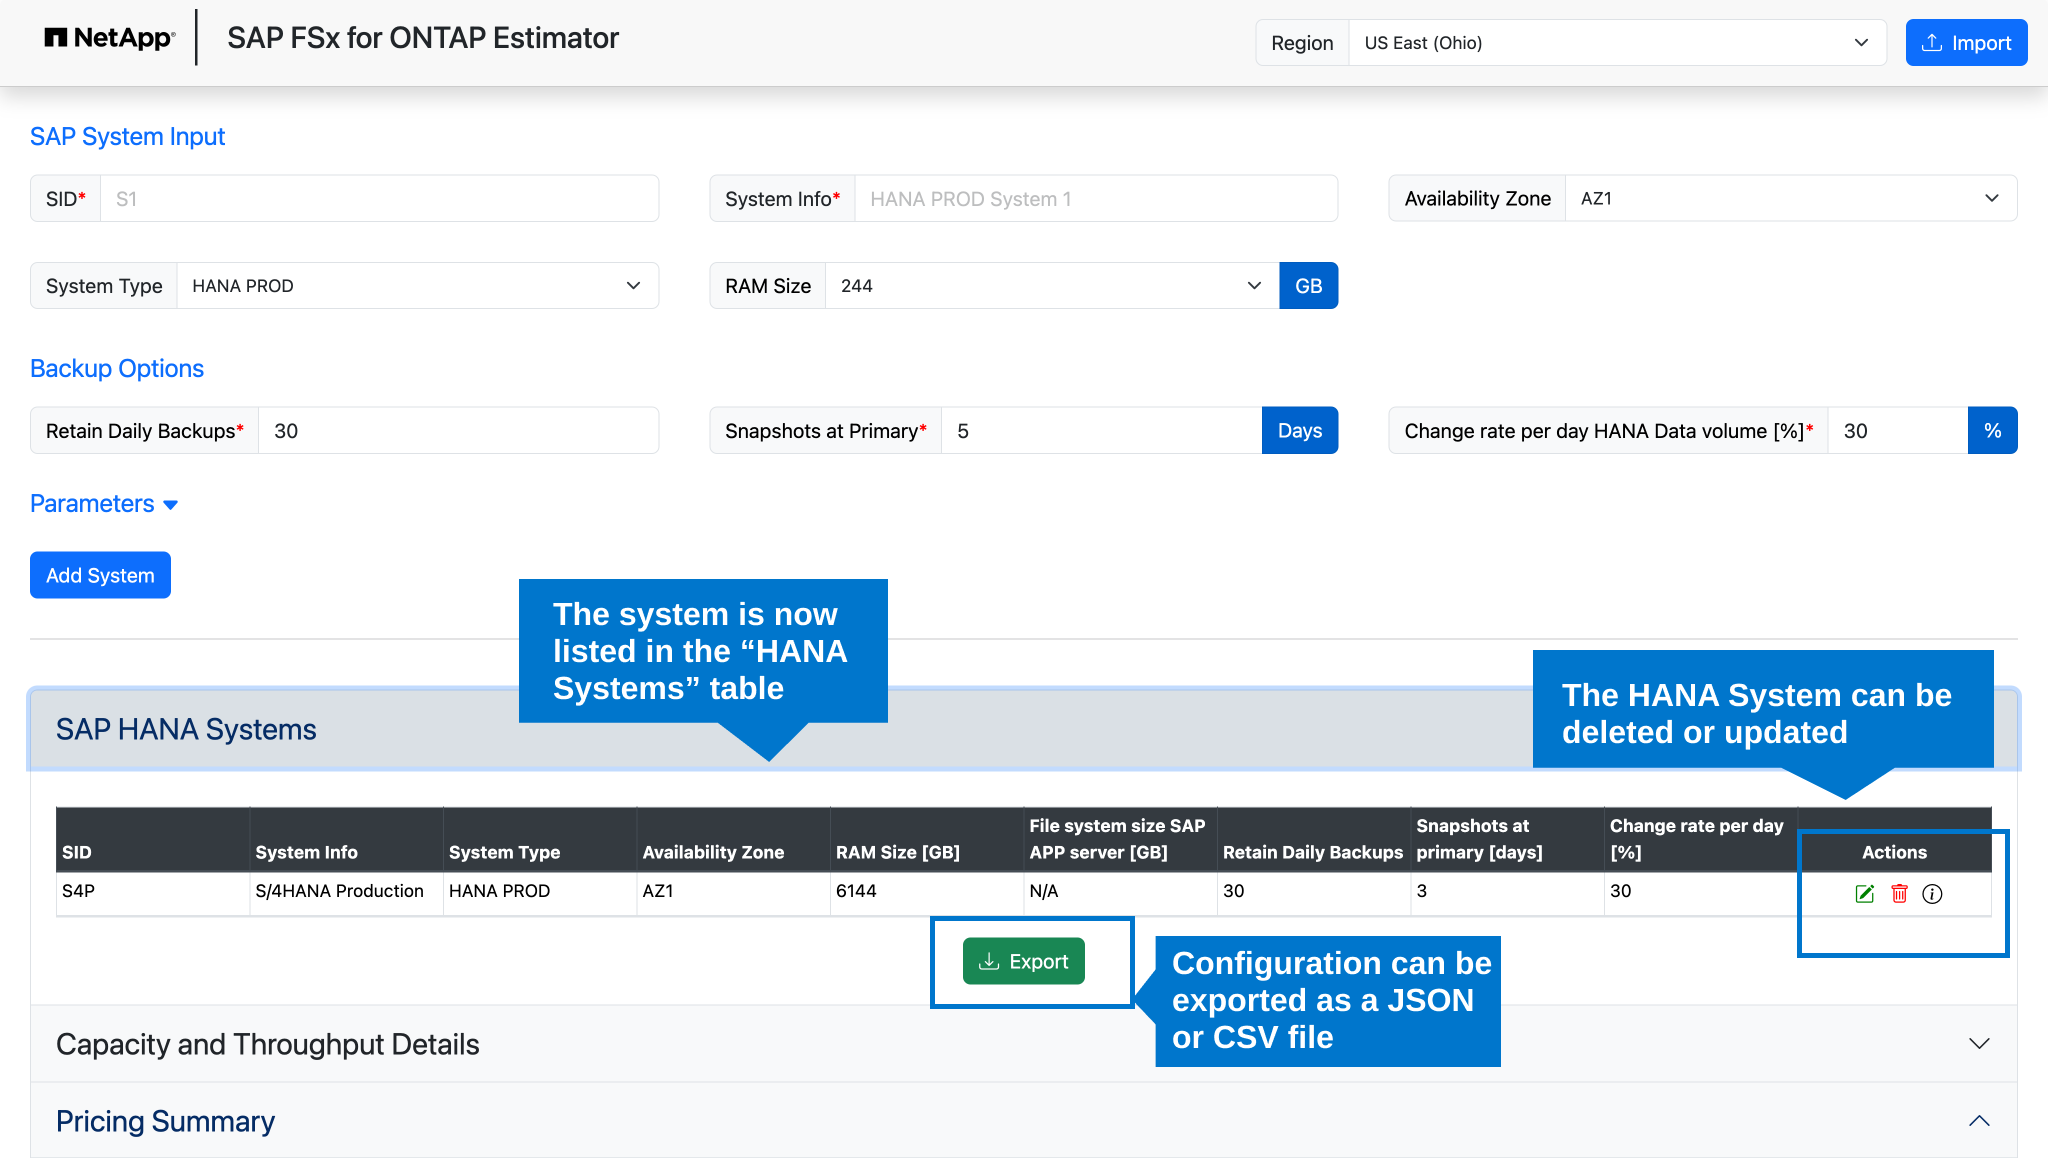This screenshot has height=1158, width=2048.
Task: Collapse the Pricing Summary section
Action: coord(1023,1121)
